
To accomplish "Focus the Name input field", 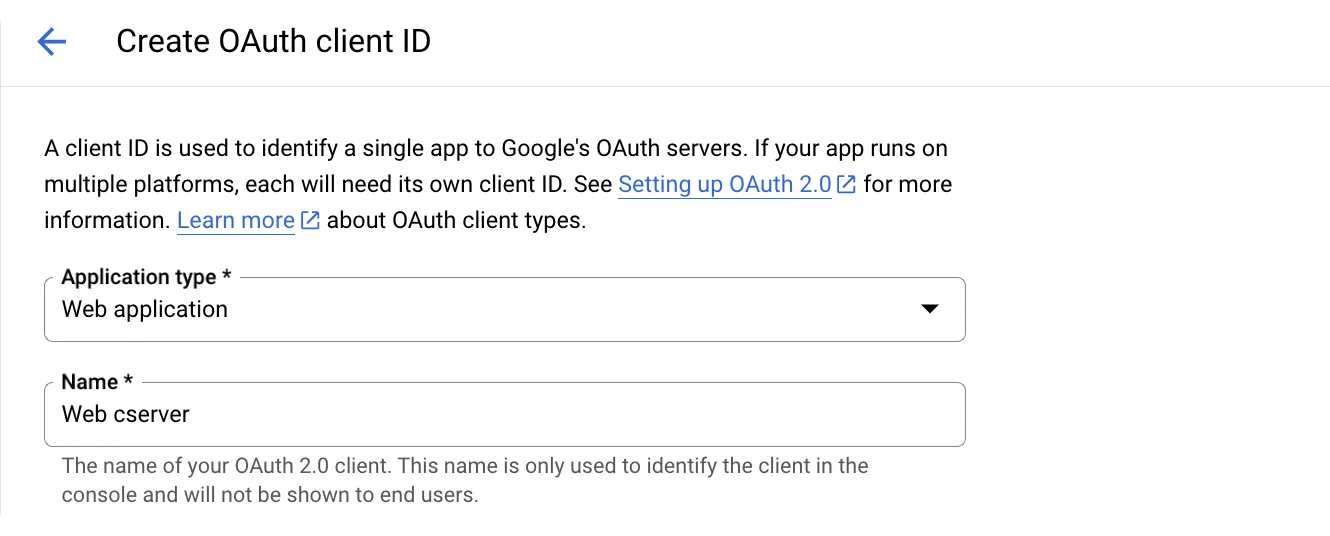I will pyautogui.click(x=505, y=414).
